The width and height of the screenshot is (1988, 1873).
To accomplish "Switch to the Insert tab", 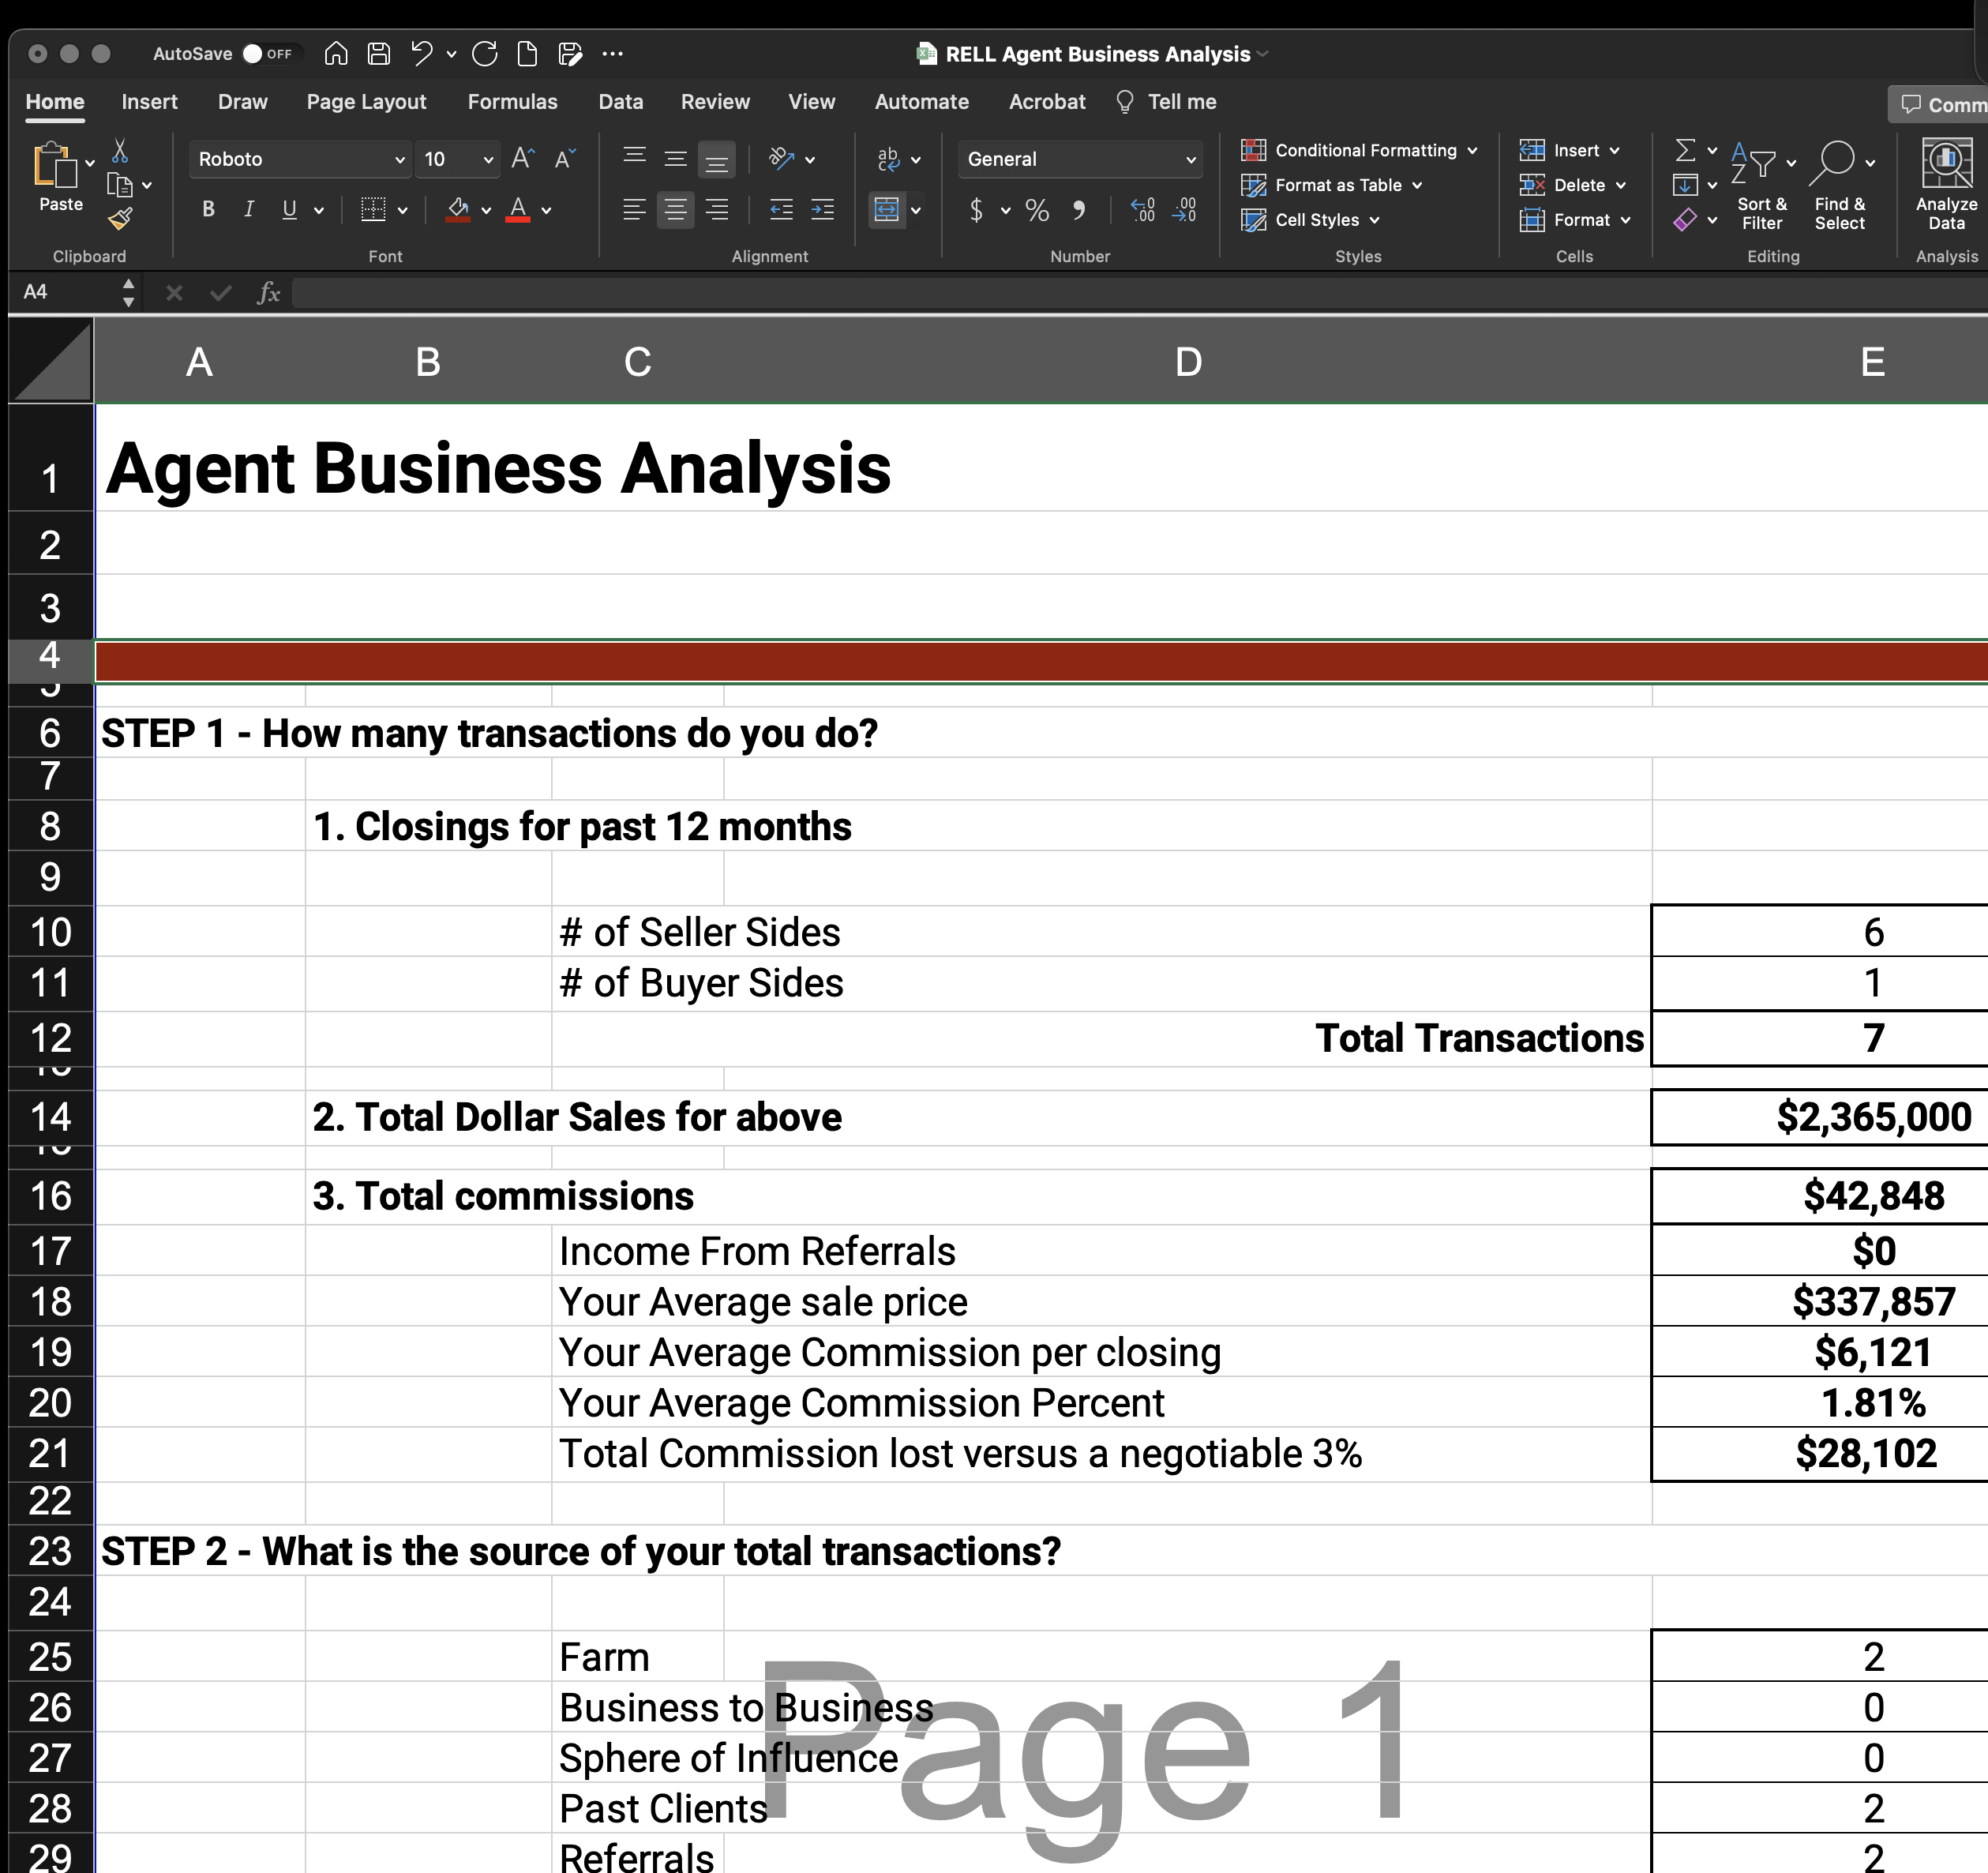I will (150, 102).
